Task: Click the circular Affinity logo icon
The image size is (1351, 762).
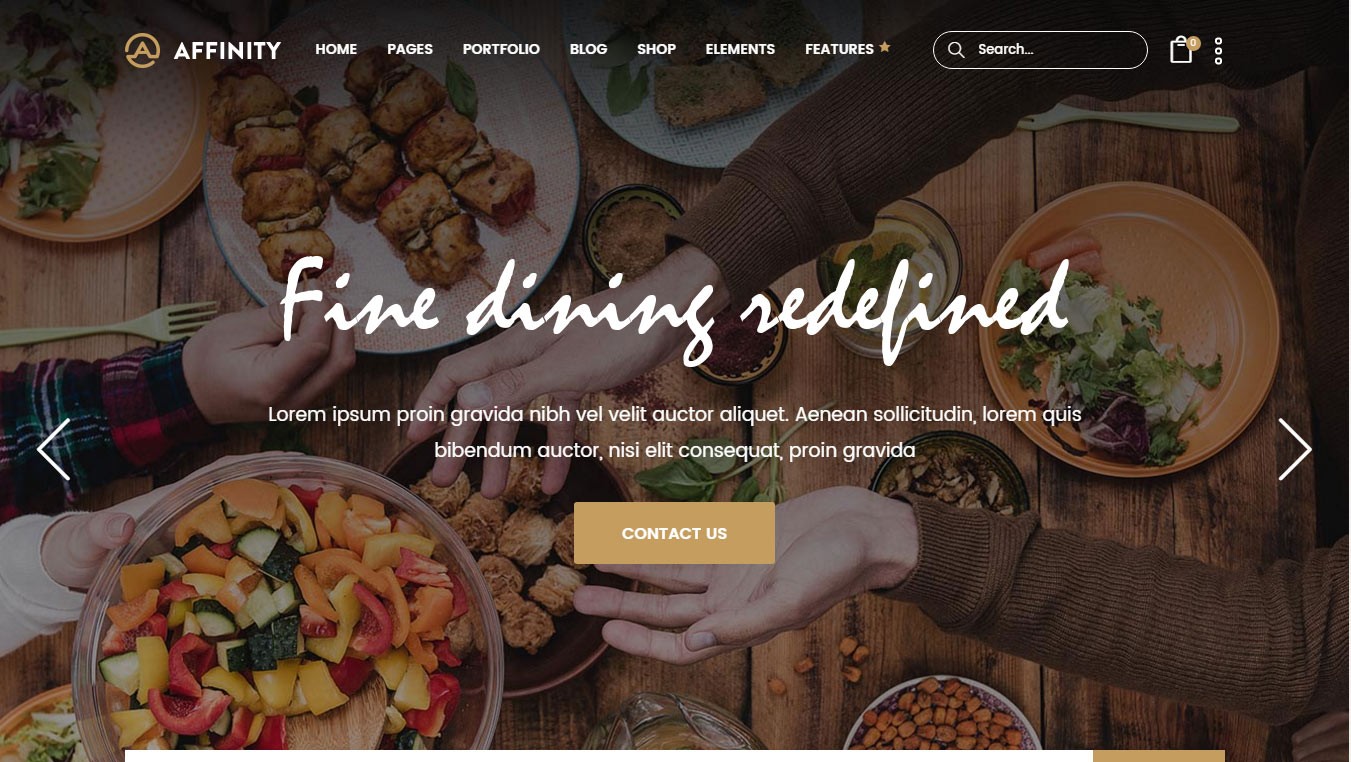Action: pyautogui.click(x=142, y=50)
